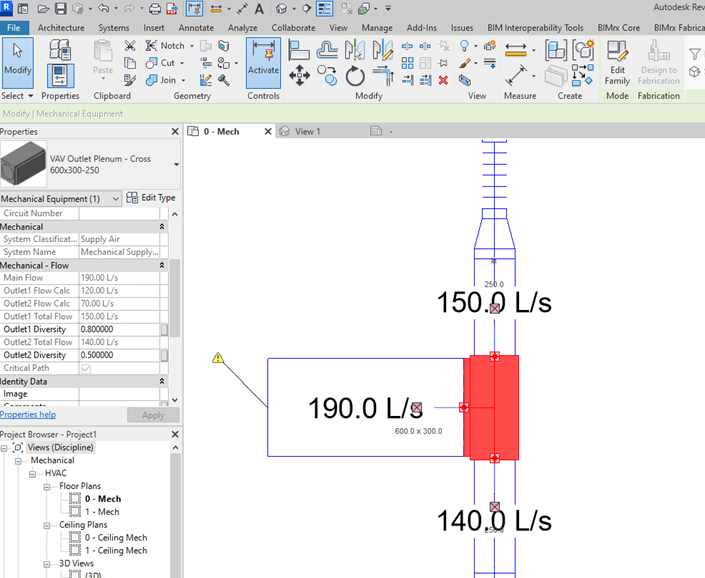This screenshot has height=578, width=705.
Task: Open the Properties help link
Action: [x=28, y=415]
